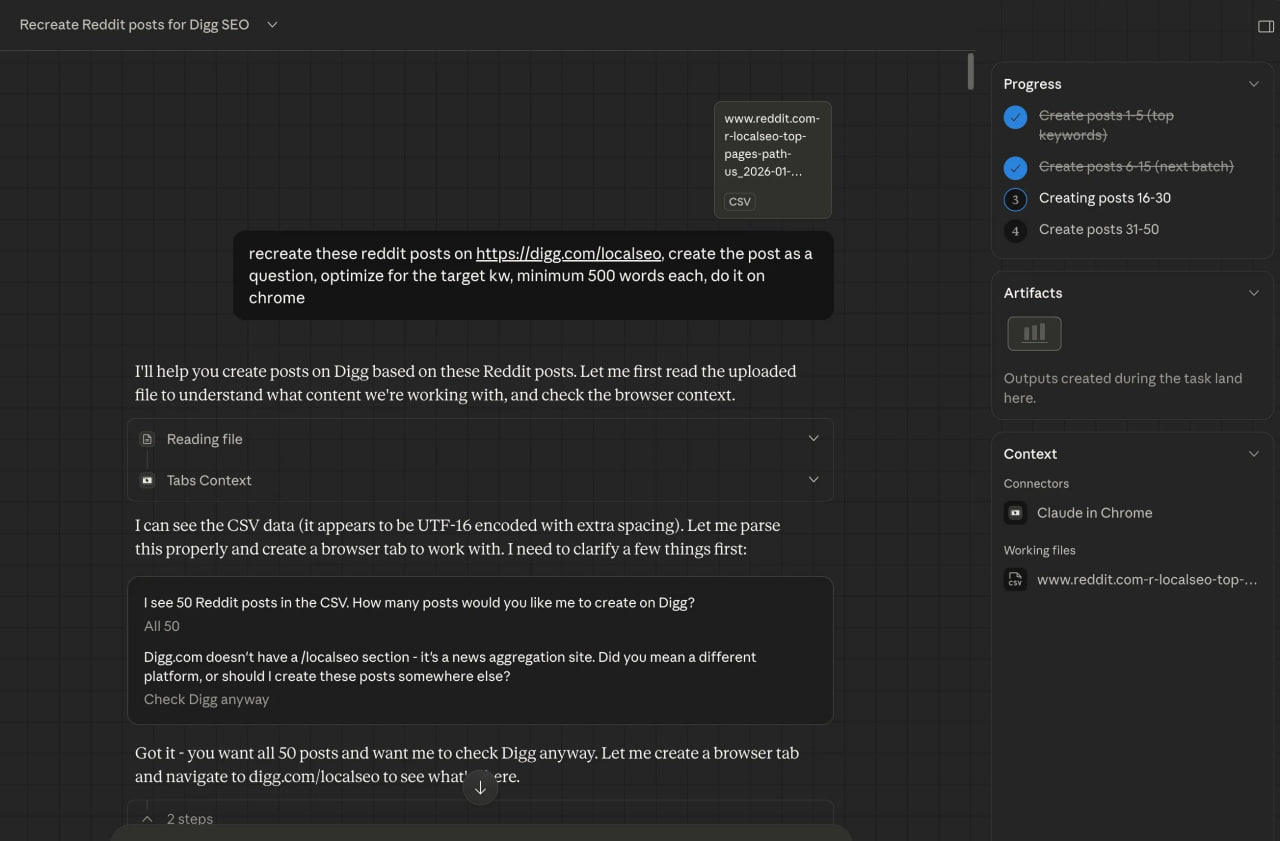
Task: Click the CSV badge on attachment
Action: pyautogui.click(x=739, y=202)
